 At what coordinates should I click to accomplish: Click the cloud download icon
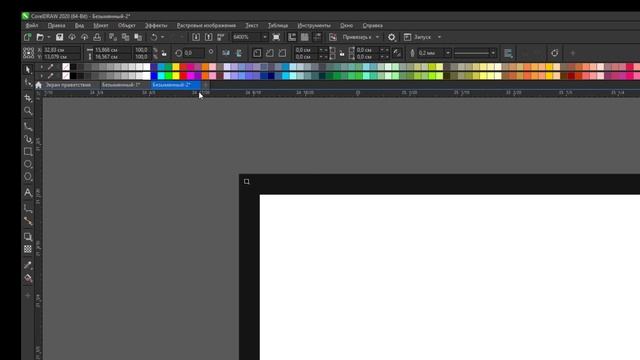(x=72, y=37)
